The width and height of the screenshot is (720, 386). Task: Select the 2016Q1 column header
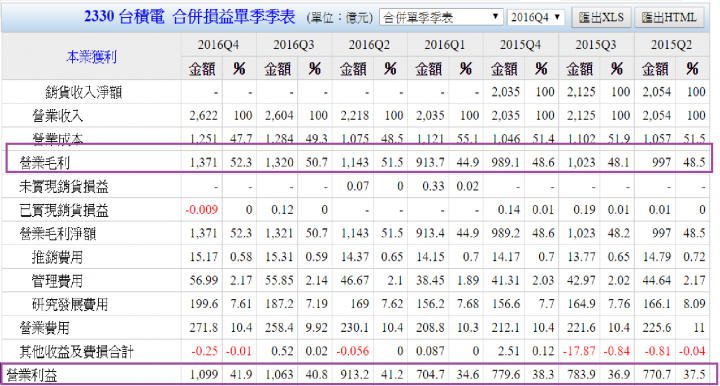tap(444, 45)
